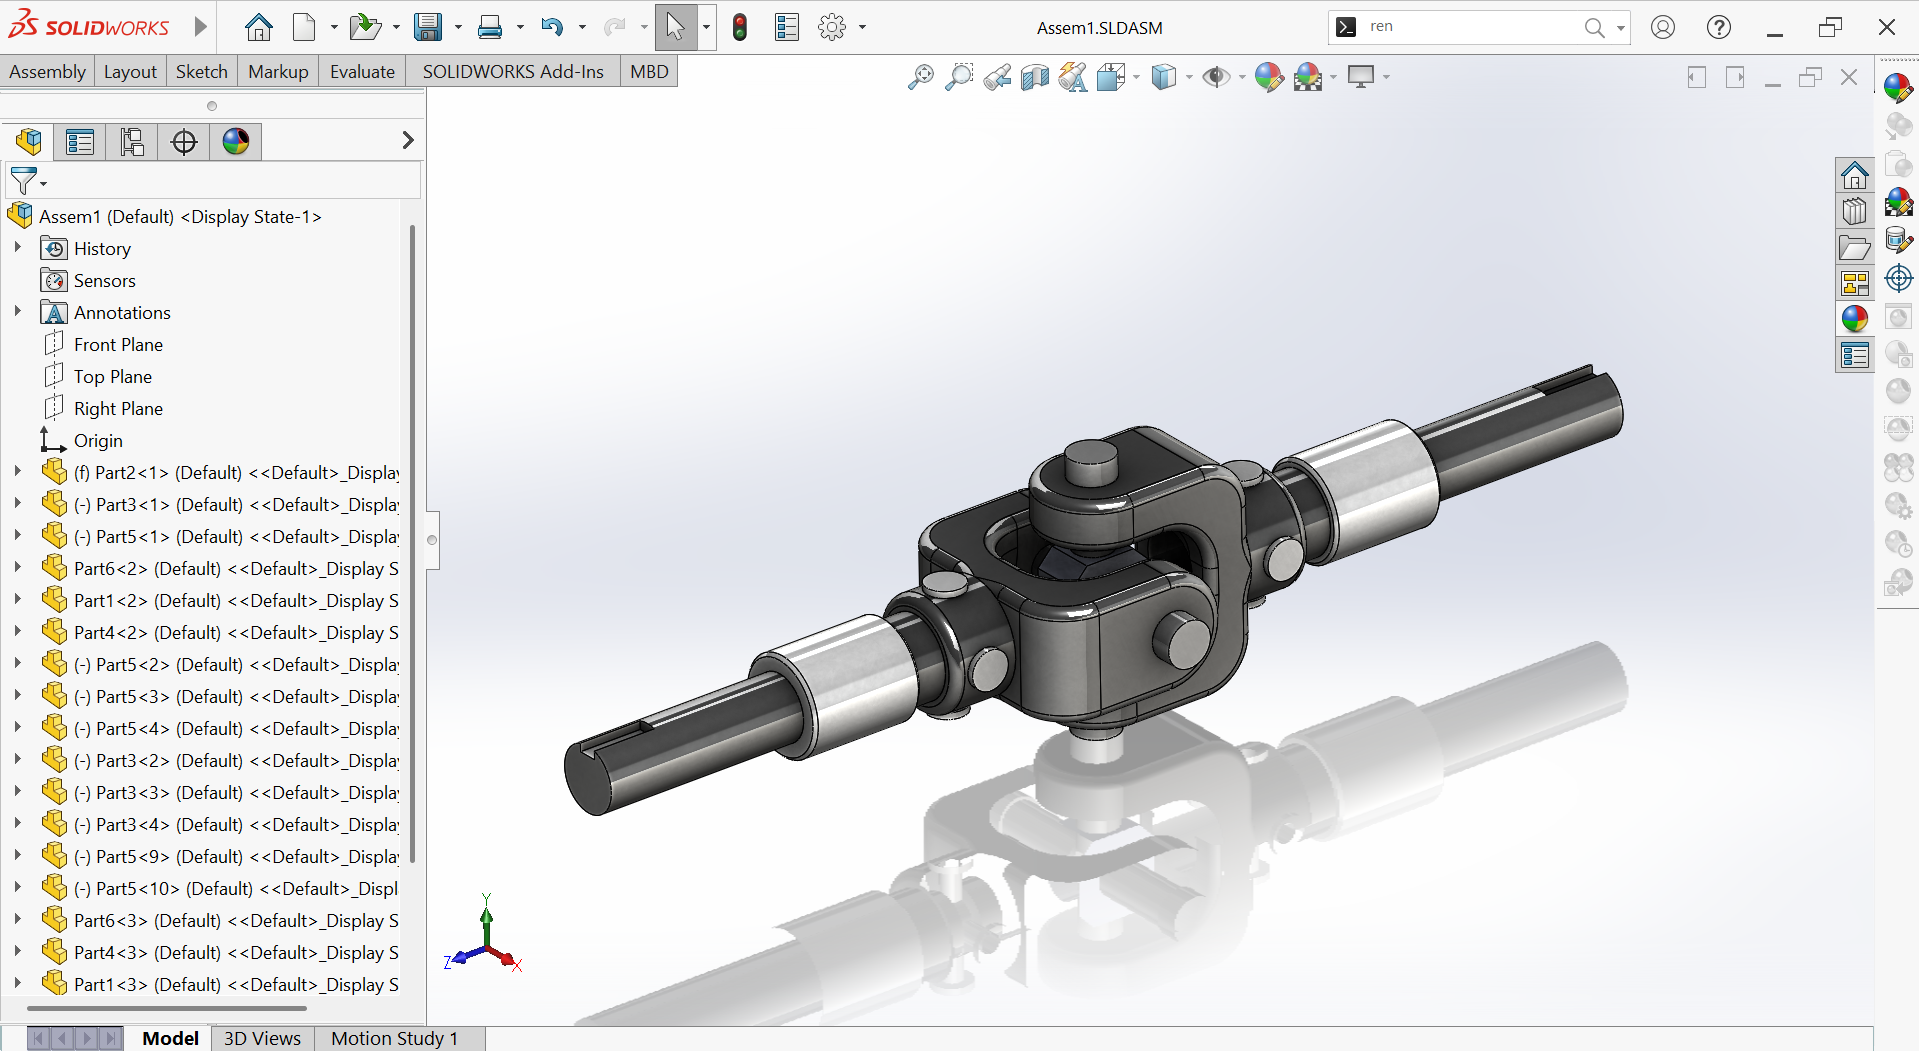Screen dimensions: 1919x1051
Task: Open View Palette icon in task pane
Action: pyautogui.click(x=1855, y=284)
